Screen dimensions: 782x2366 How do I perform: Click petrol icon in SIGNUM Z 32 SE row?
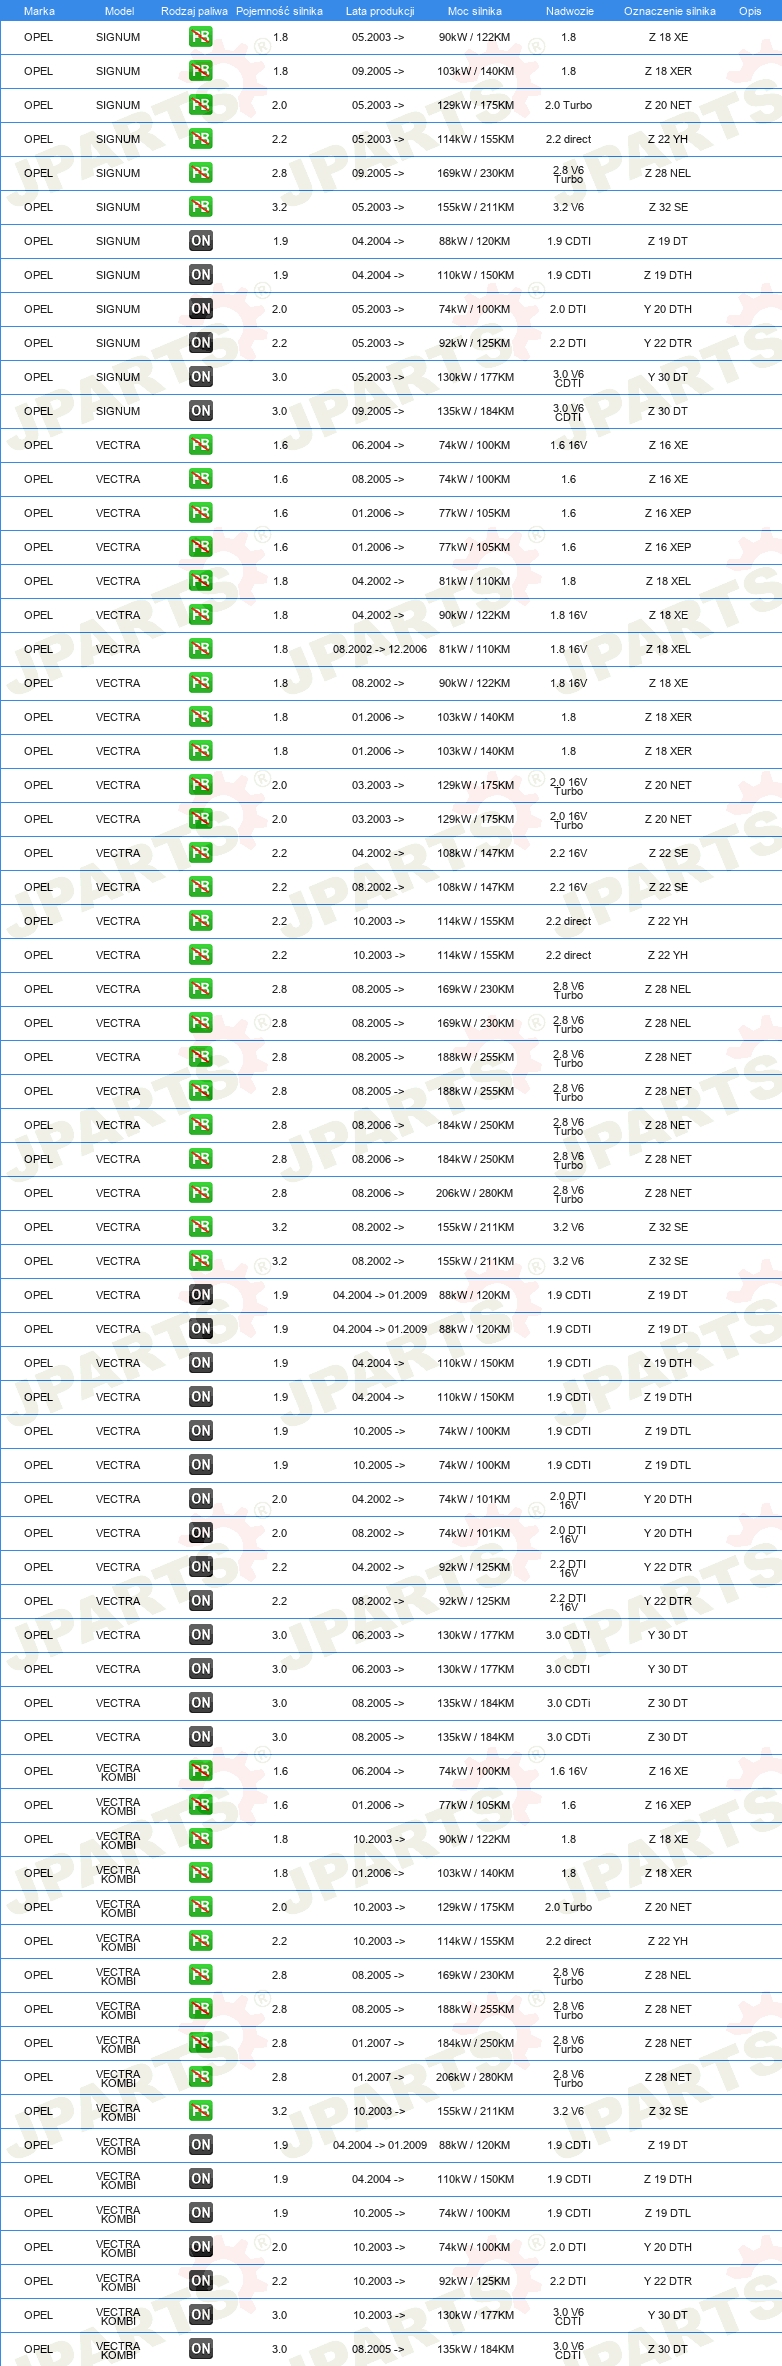click(x=201, y=207)
